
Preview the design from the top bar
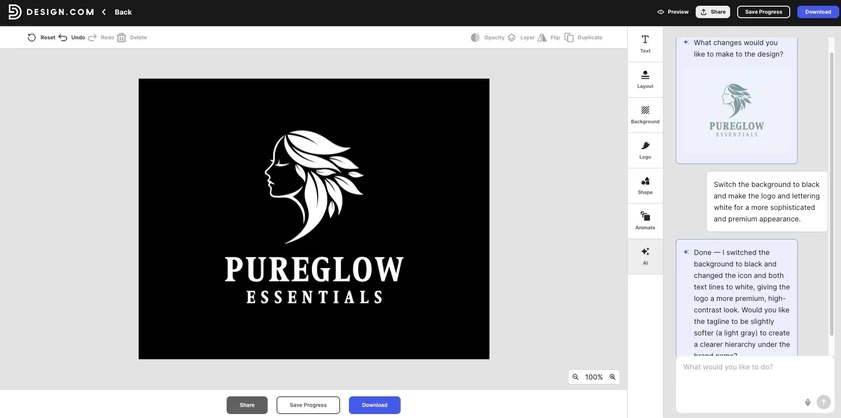click(673, 12)
